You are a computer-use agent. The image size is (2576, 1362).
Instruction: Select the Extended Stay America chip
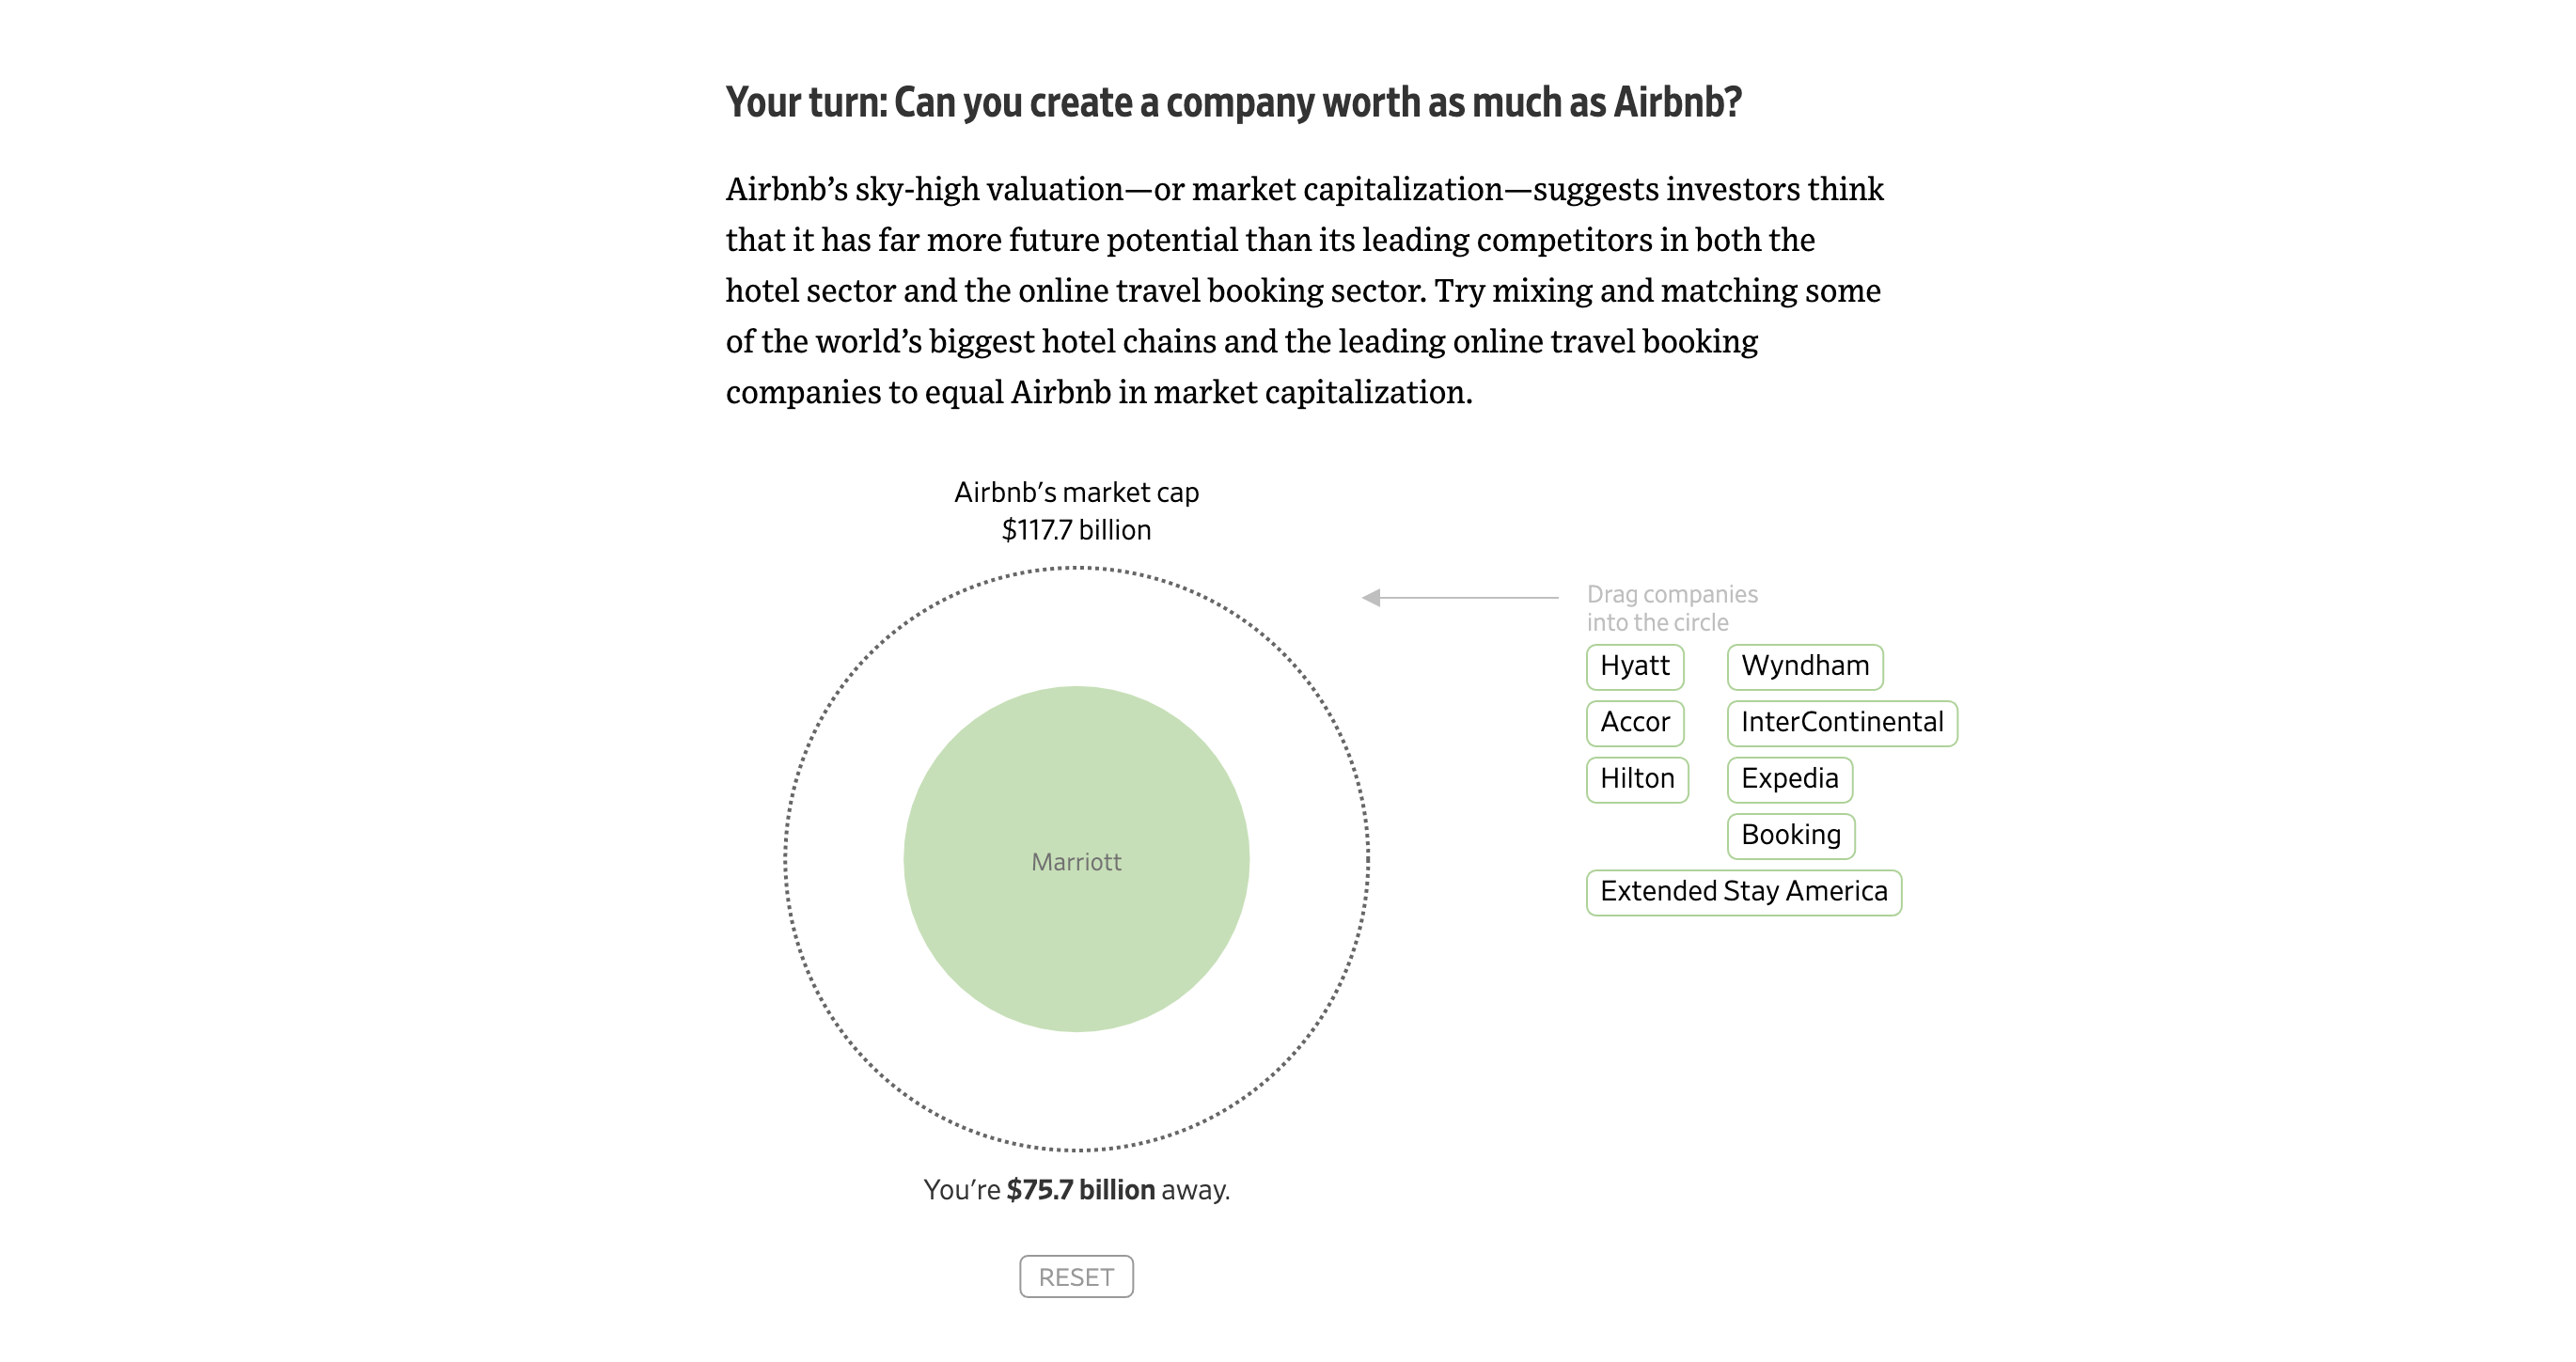[x=1743, y=891]
